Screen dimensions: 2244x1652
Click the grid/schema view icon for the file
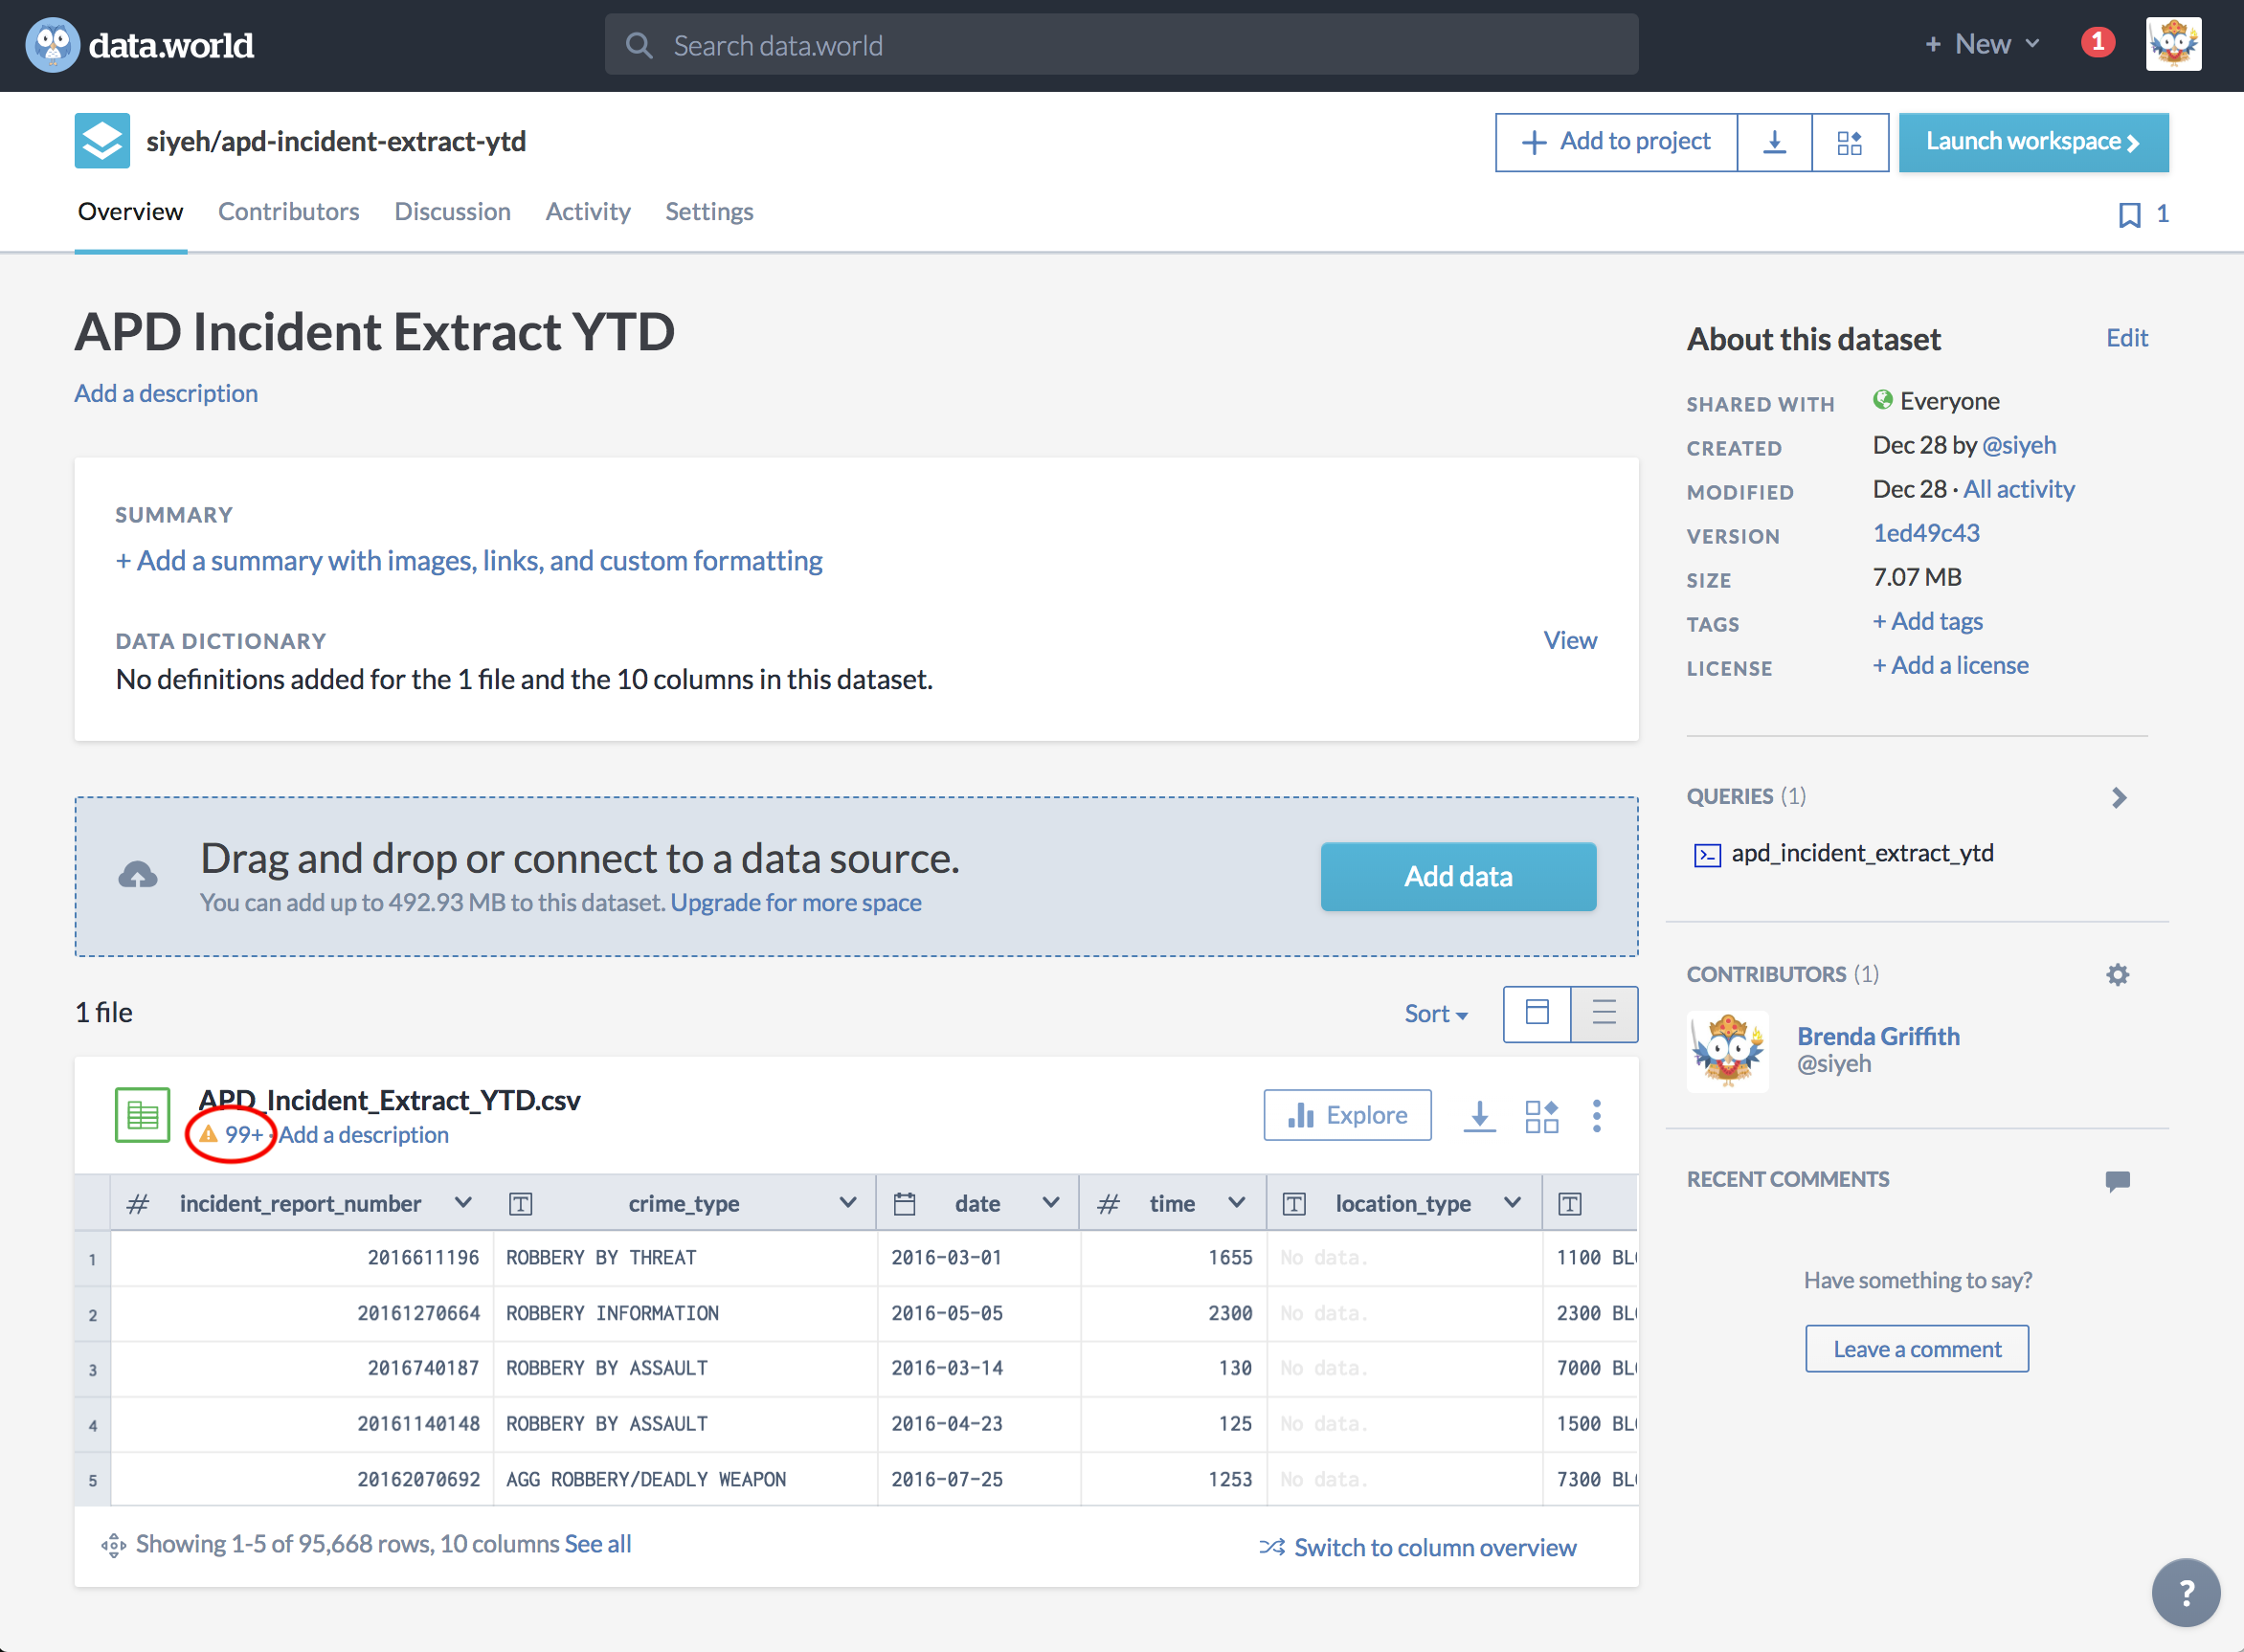(x=1538, y=1115)
